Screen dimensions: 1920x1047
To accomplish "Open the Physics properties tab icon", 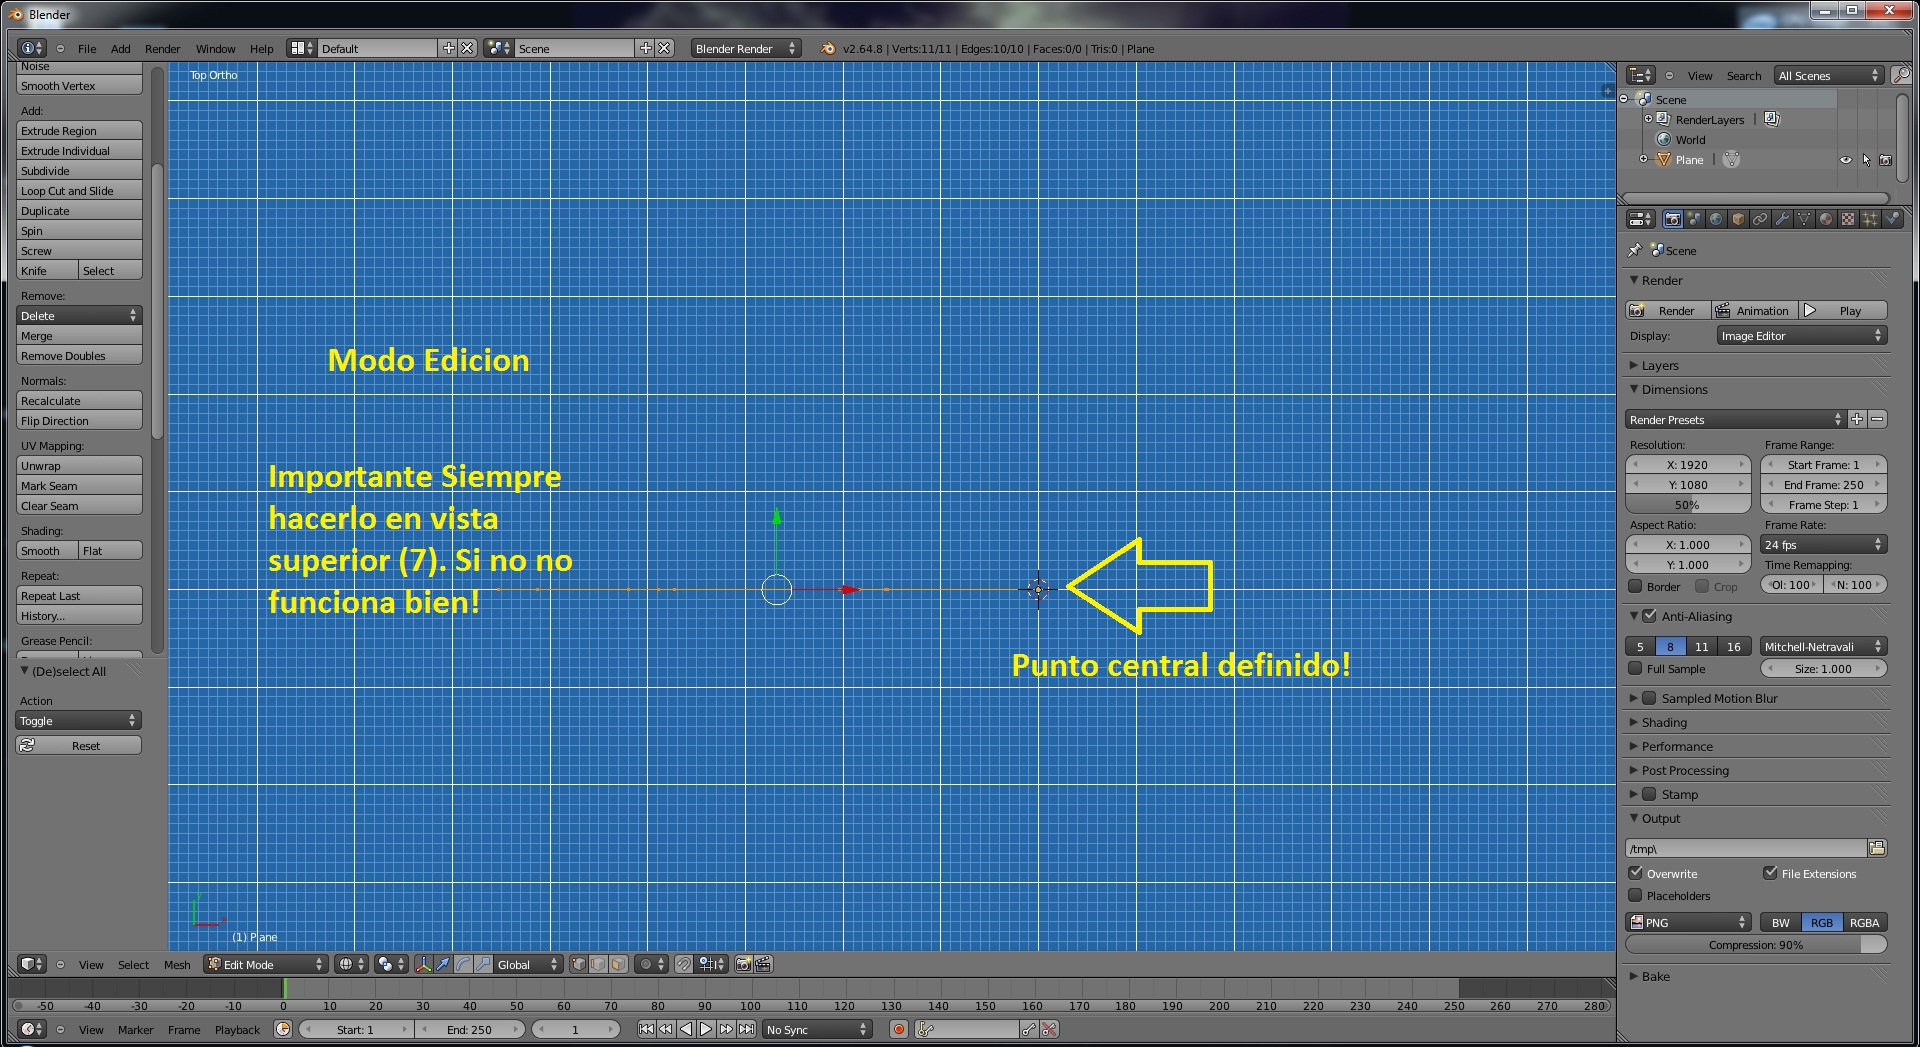I will pos(1892,219).
